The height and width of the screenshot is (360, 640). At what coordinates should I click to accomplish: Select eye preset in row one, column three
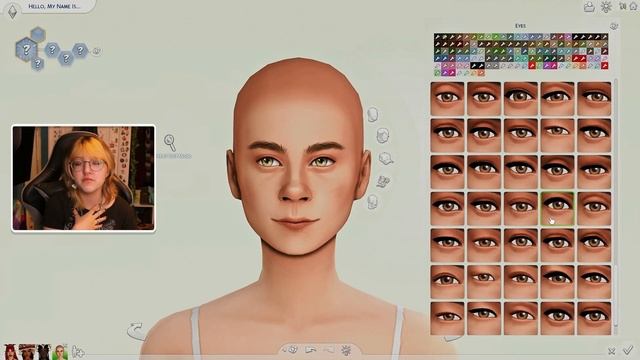pos(521,98)
